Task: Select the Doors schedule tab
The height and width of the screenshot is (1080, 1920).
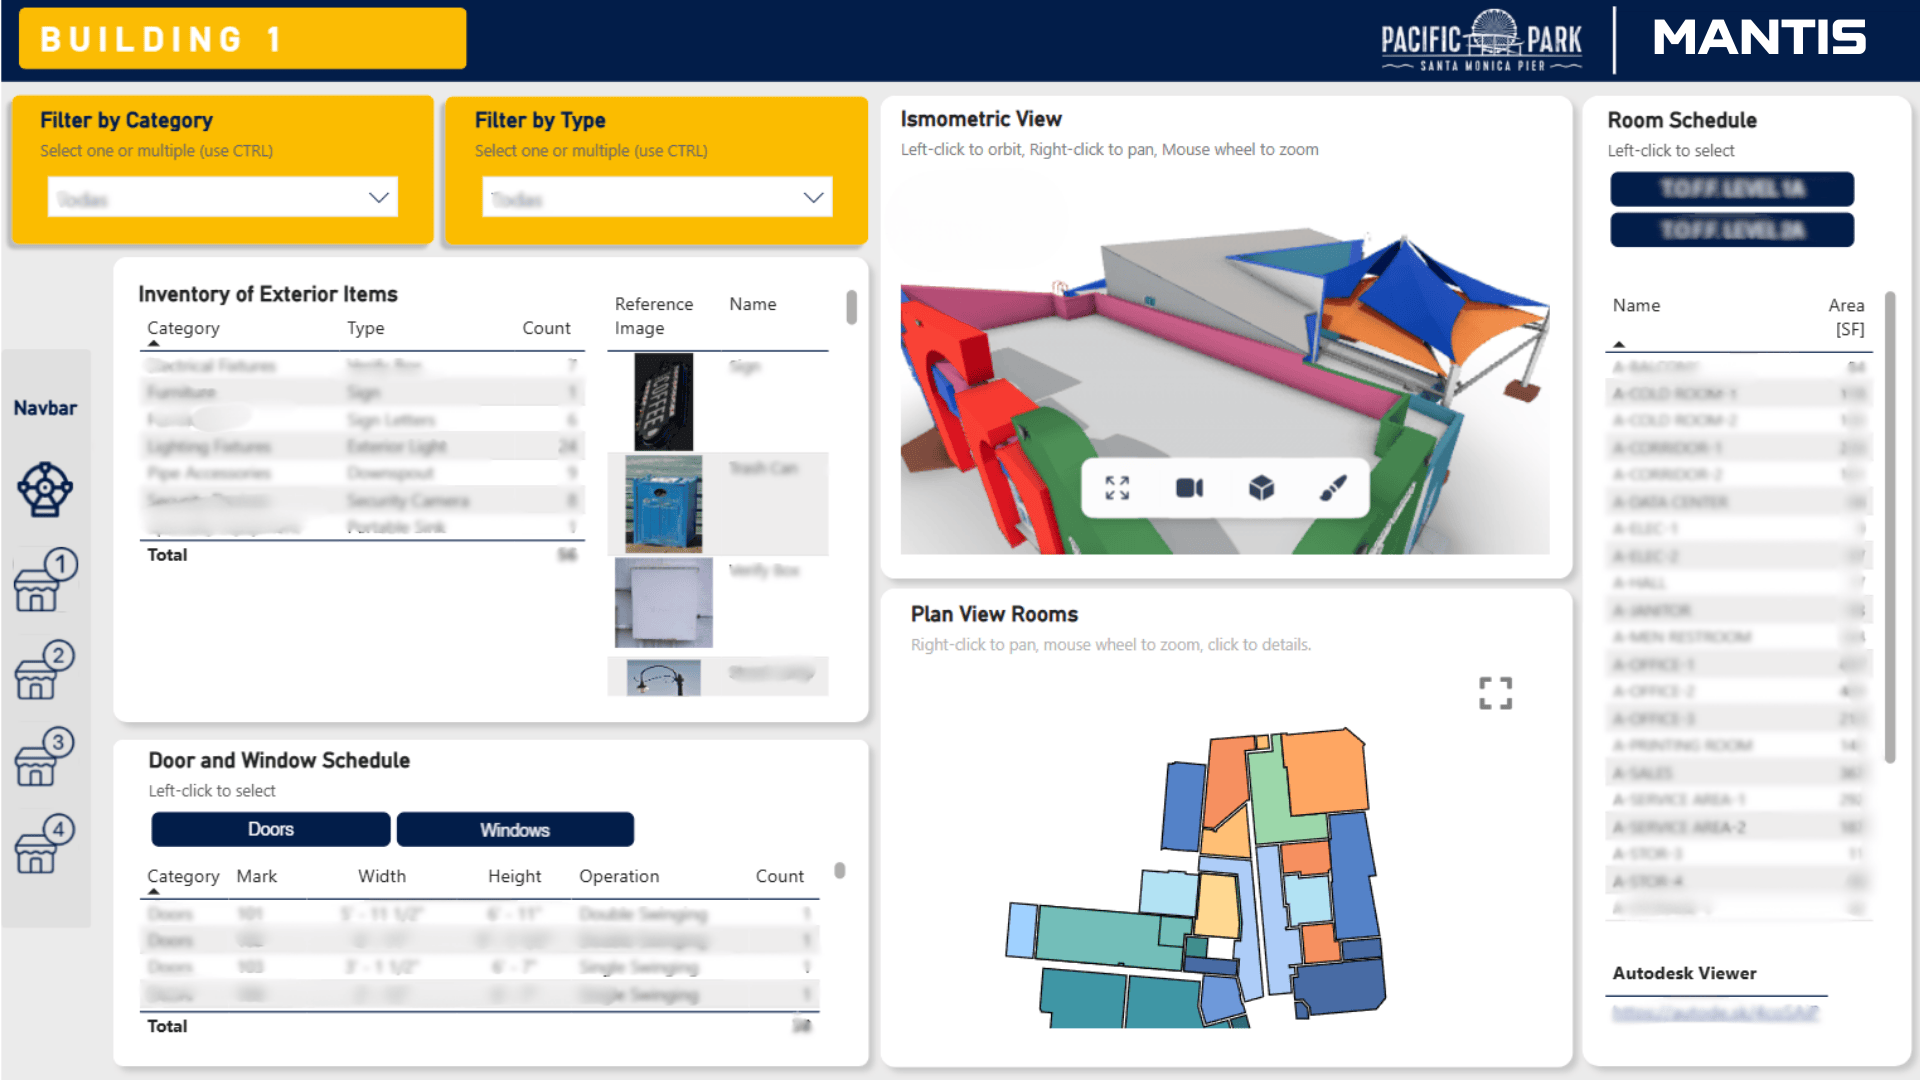Action: point(270,829)
